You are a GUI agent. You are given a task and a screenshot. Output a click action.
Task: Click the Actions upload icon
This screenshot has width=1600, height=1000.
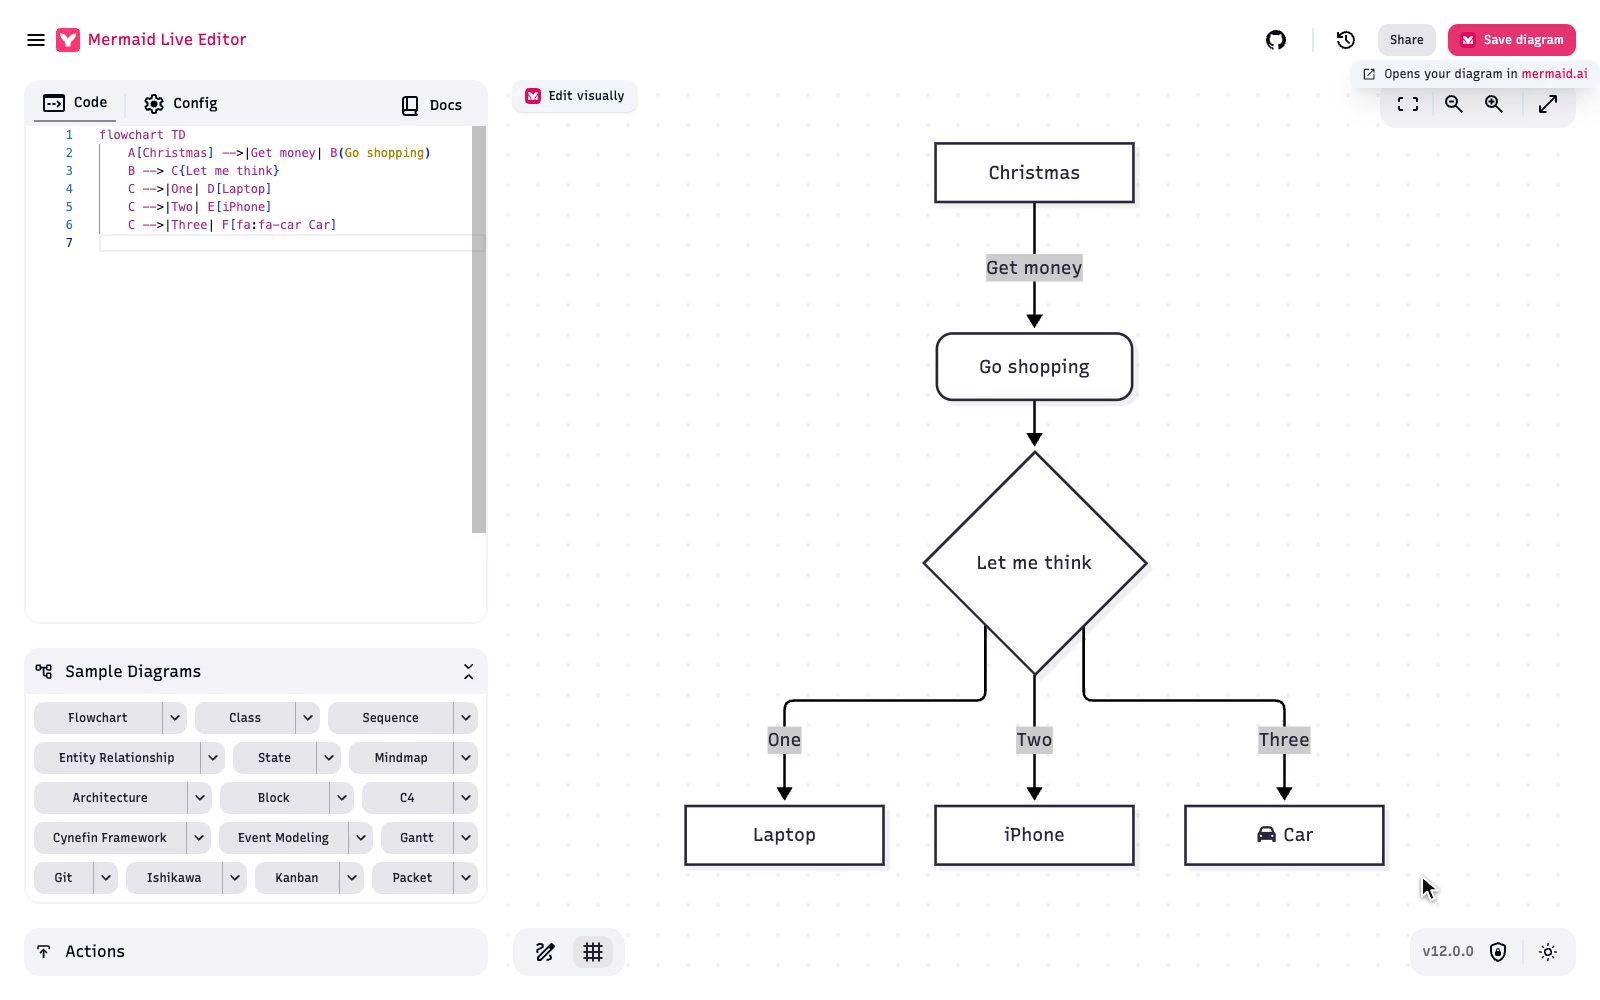[44, 952]
